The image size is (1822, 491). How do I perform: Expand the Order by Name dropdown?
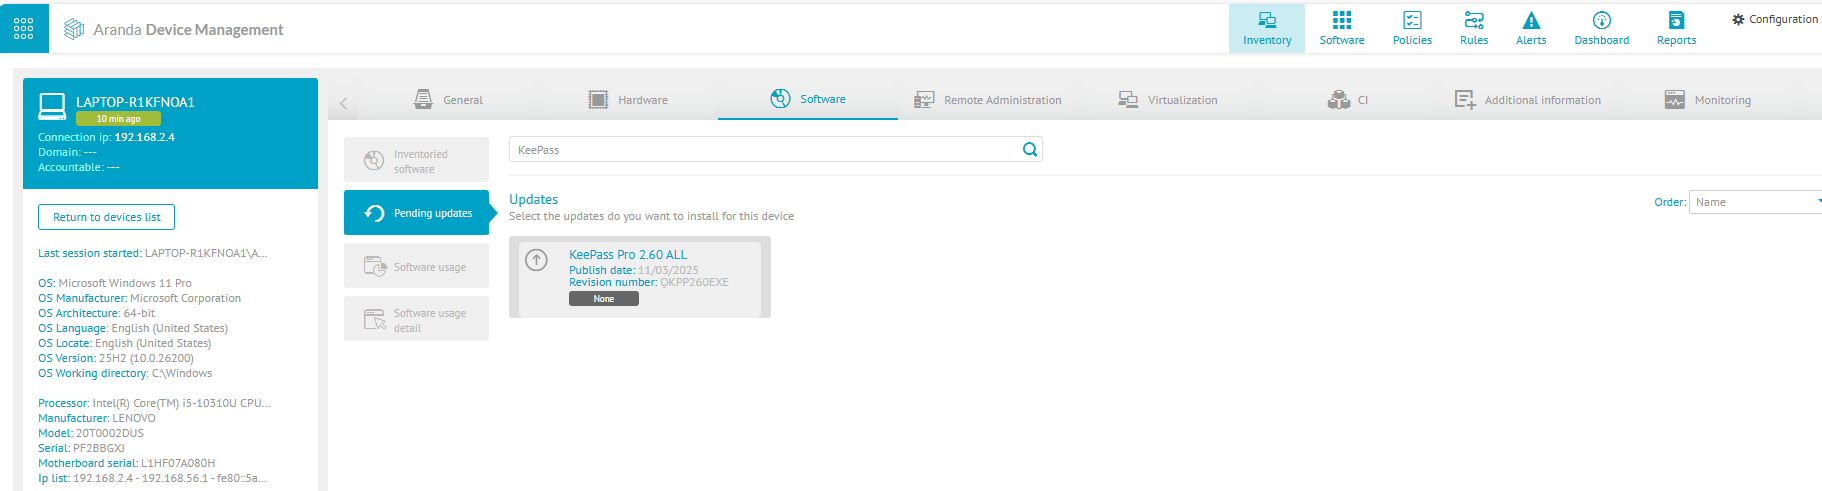(x=1755, y=202)
